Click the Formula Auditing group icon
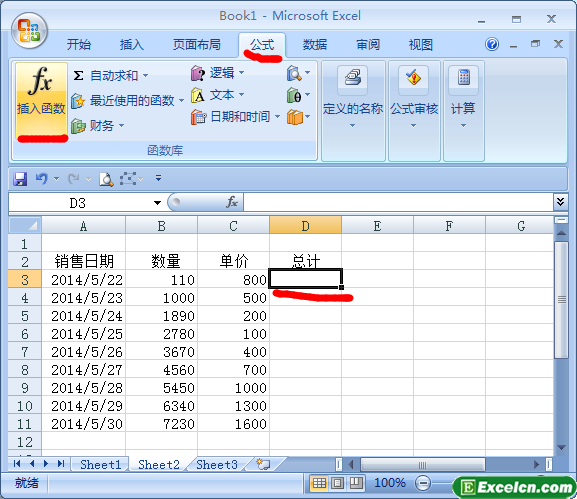This screenshot has height=499, width=577. click(x=413, y=79)
